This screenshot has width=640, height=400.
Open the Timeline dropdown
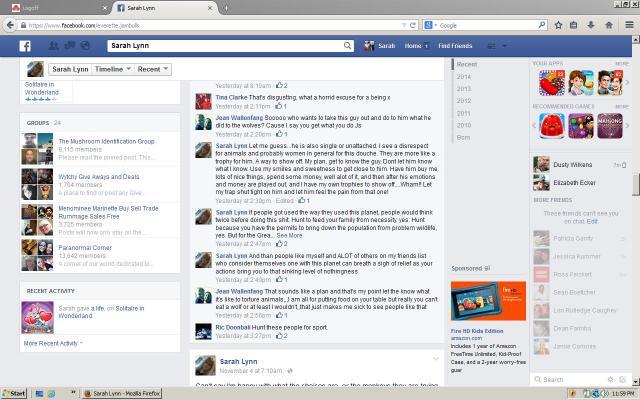pos(113,69)
